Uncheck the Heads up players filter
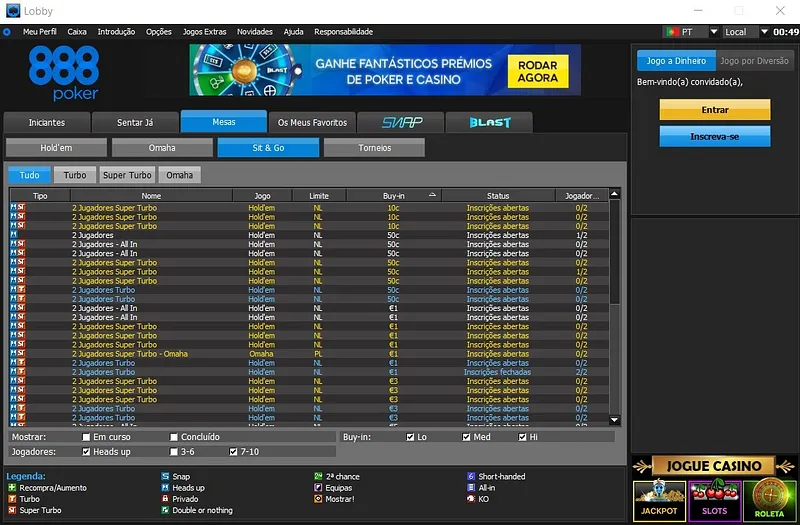 (x=86, y=452)
